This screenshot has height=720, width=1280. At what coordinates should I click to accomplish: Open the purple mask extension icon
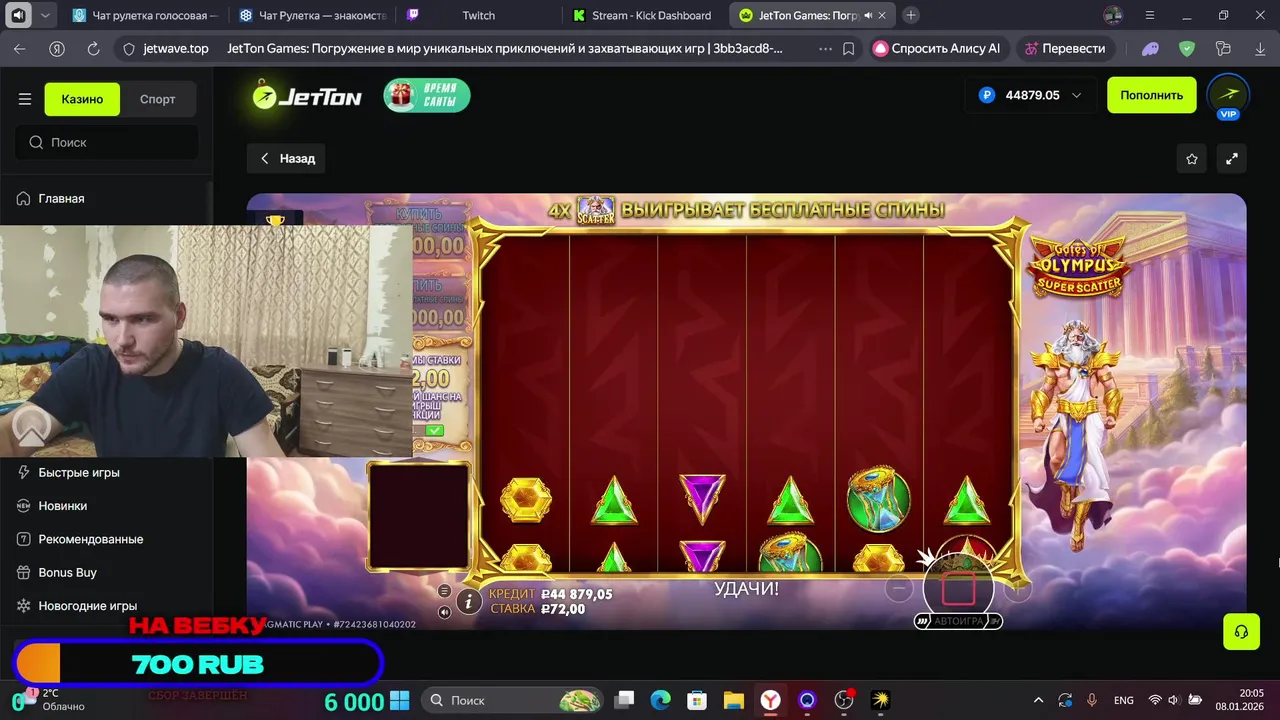[1150, 48]
